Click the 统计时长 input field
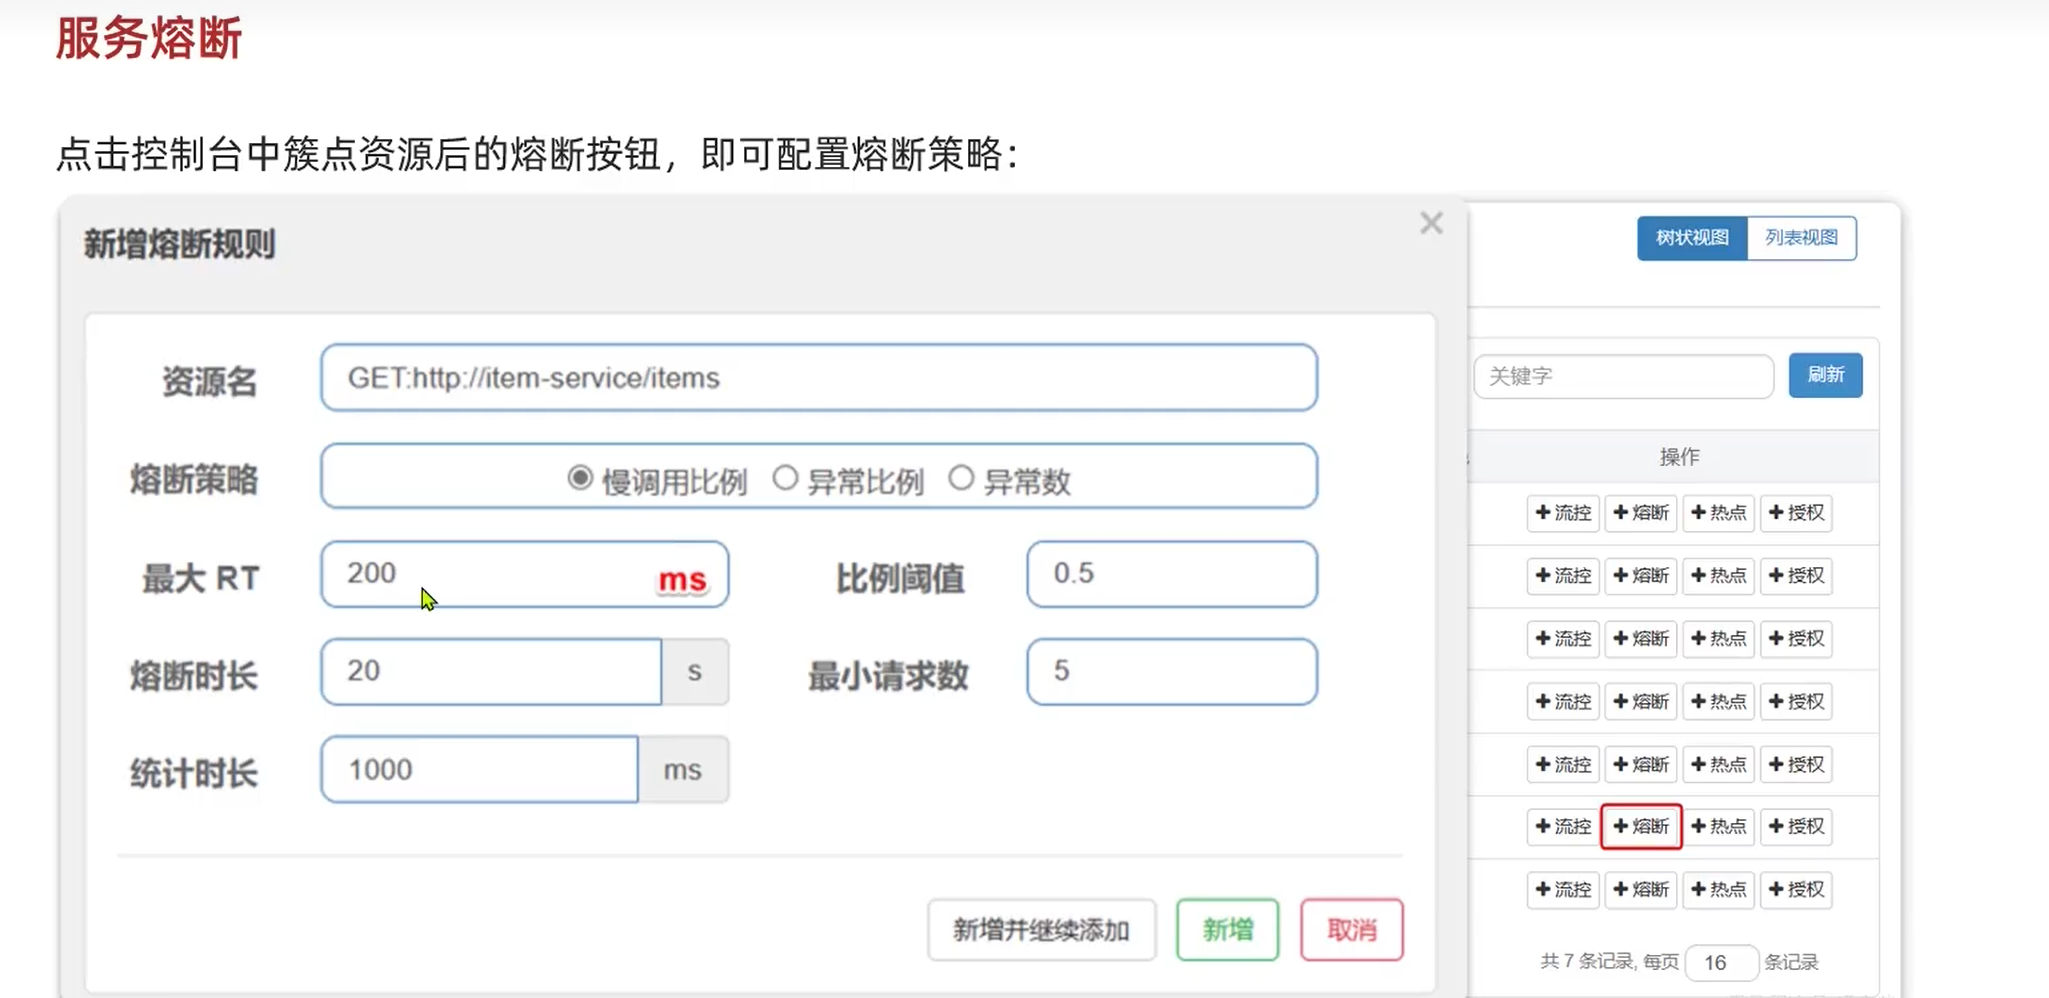The width and height of the screenshot is (2049, 998). point(479,769)
